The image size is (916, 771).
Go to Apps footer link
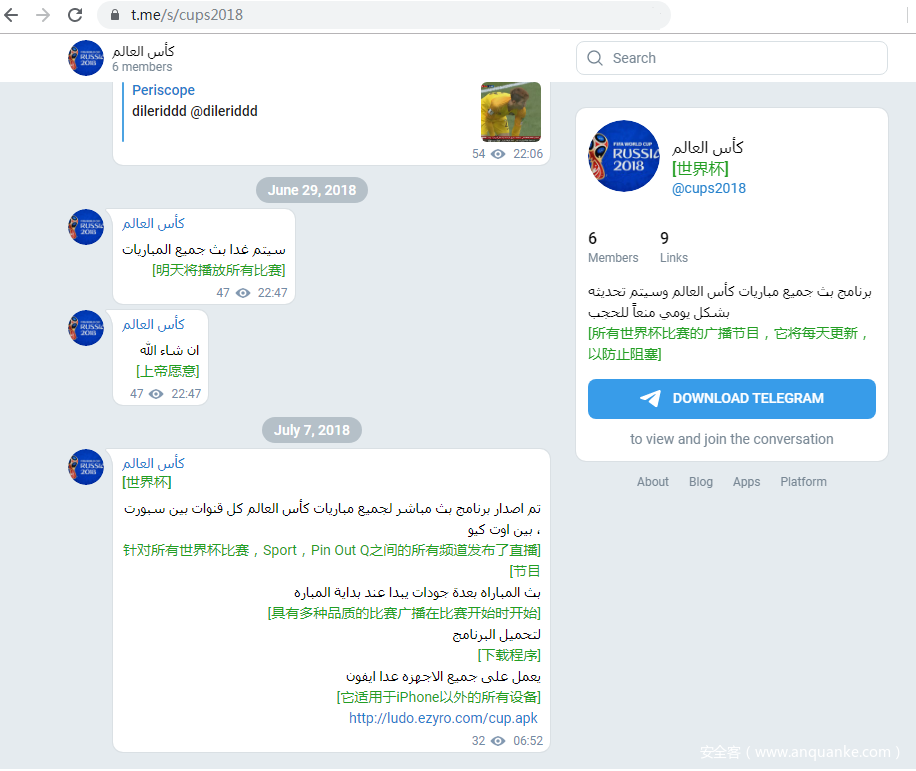point(747,482)
